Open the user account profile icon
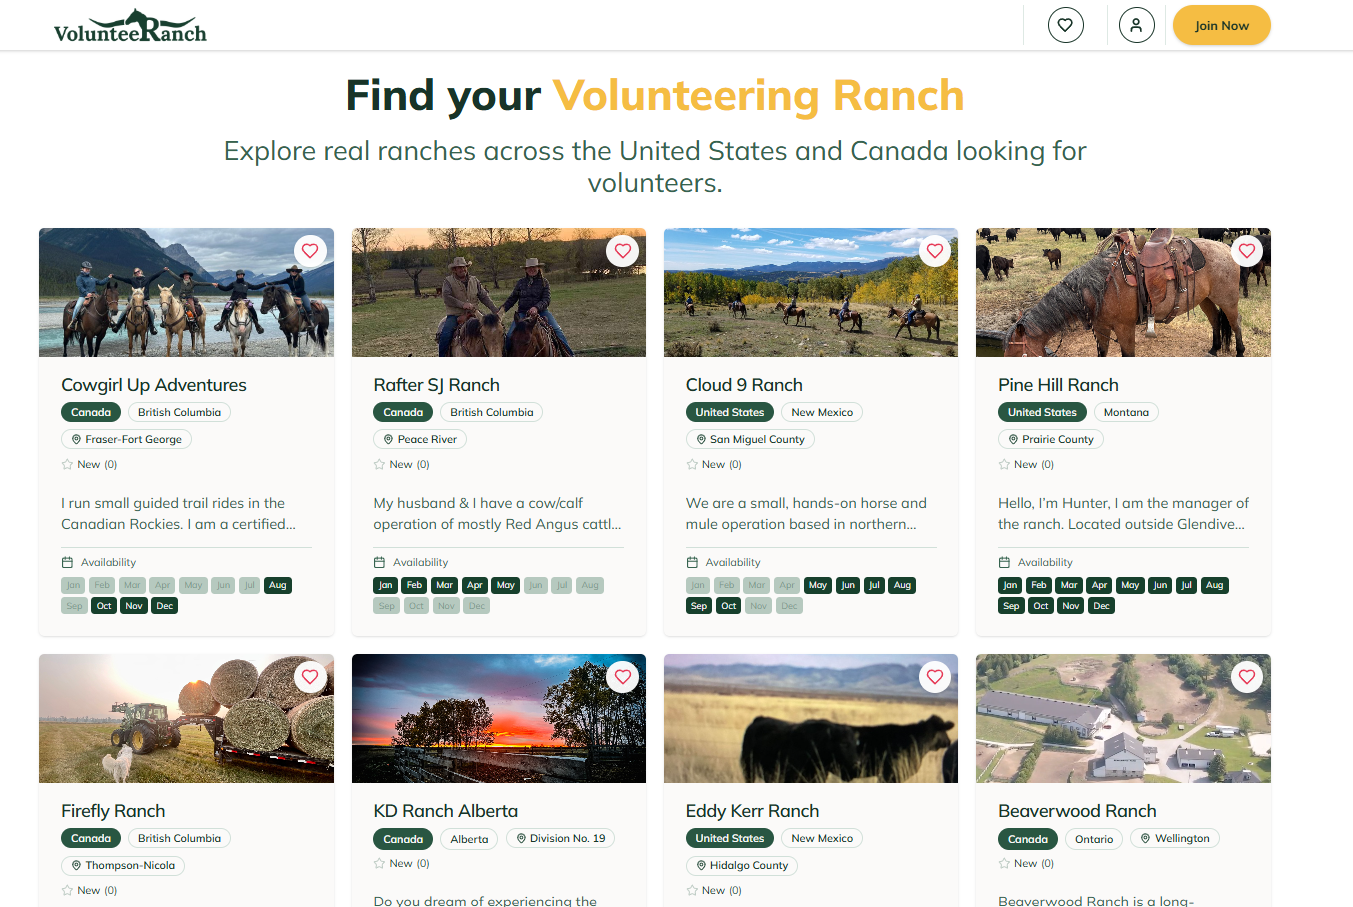 click(1136, 25)
